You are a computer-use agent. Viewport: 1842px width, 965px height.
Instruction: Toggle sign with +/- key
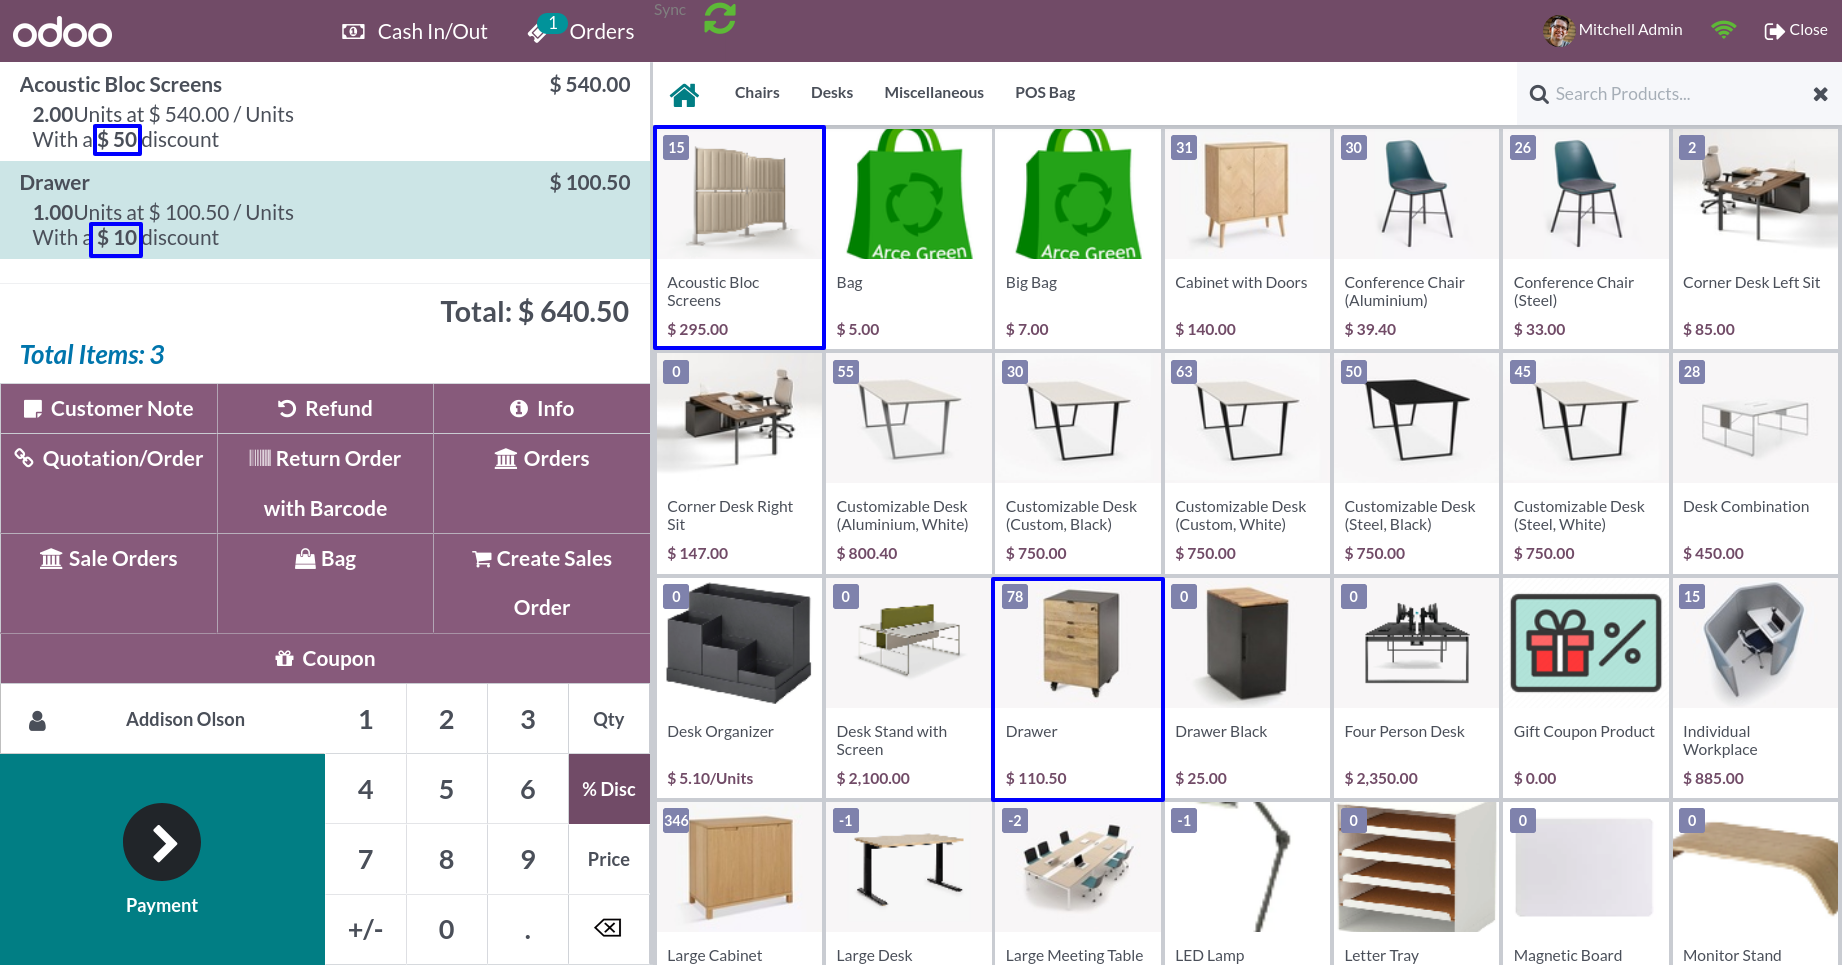click(x=365, y=929)
